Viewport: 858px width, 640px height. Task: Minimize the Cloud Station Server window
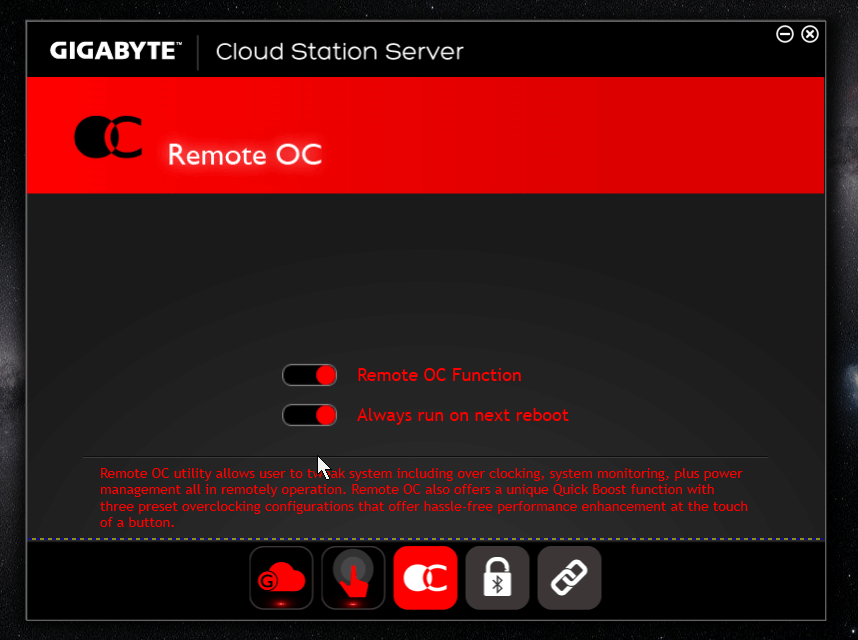(x=785, y=34)
